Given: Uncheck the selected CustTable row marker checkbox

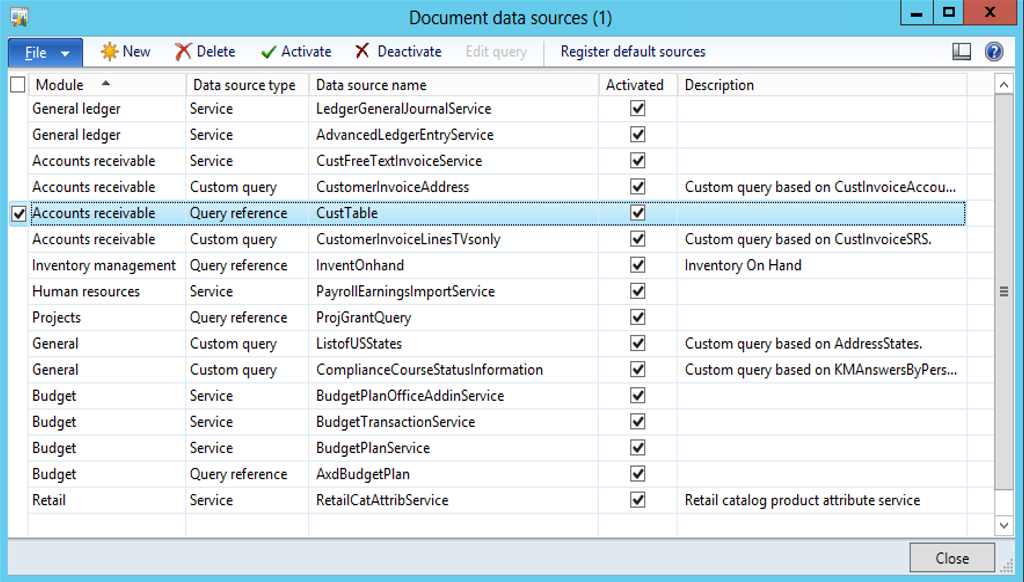Looking at the screenshot, I should [x=18, y=213].
